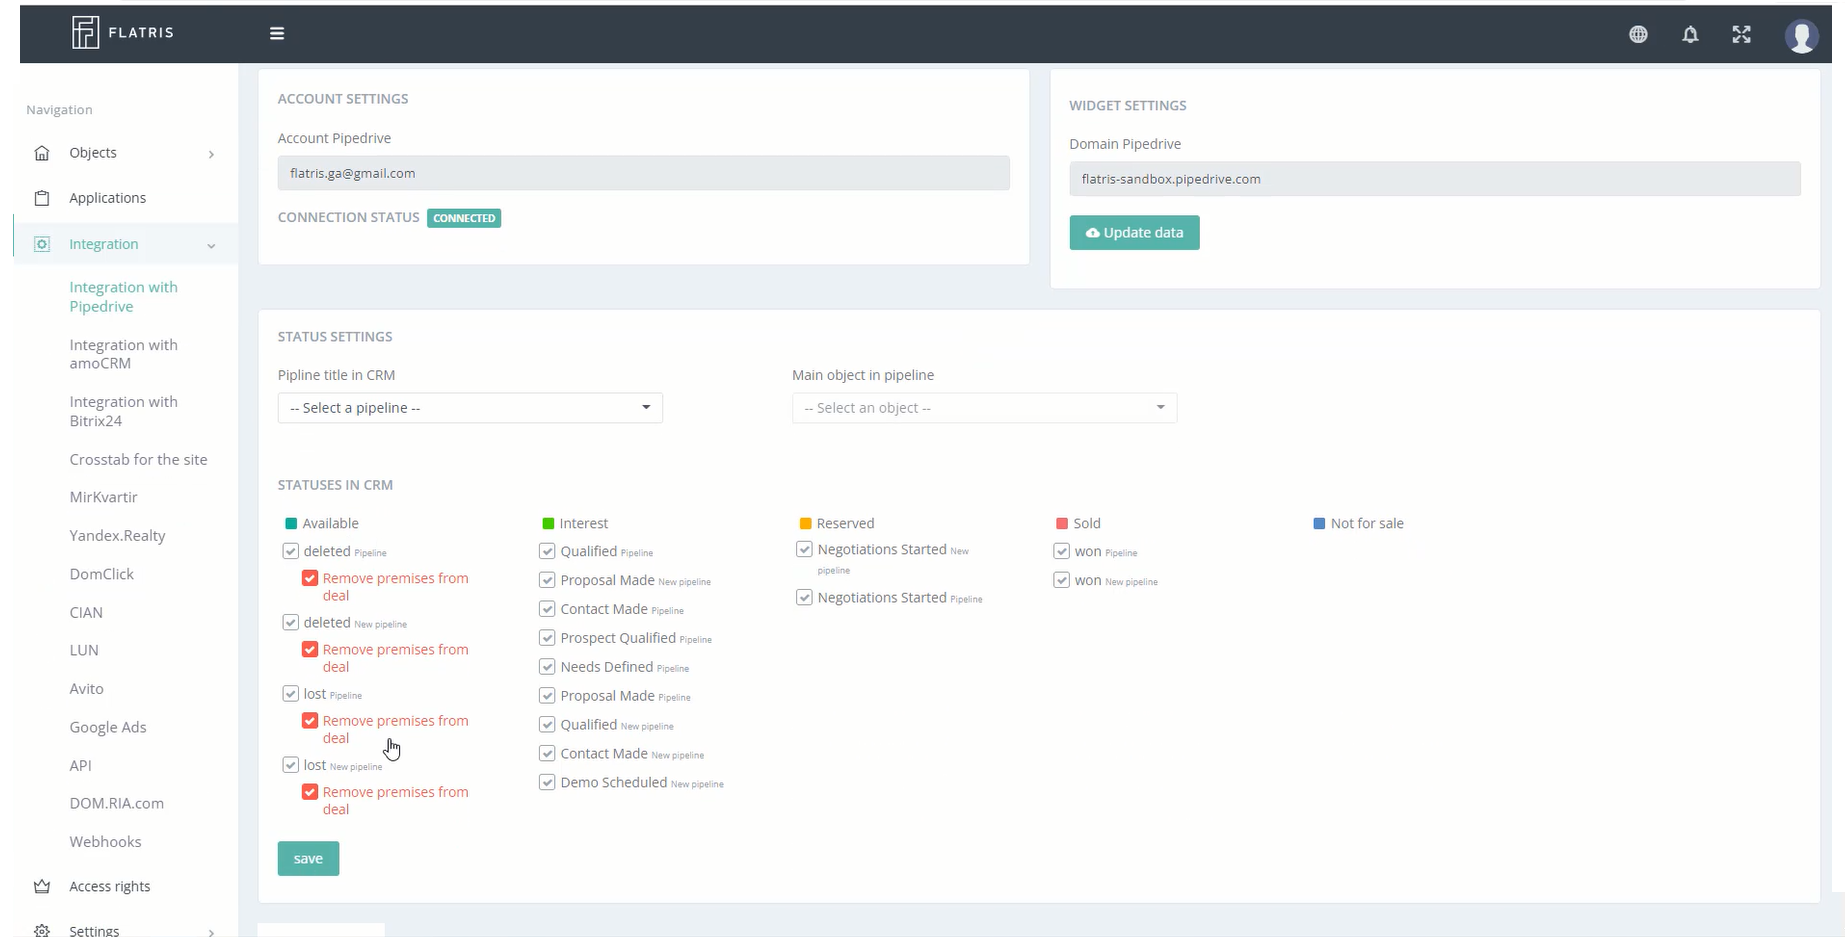Click the save button
Screen dimensions: 1845x937
click(308, 858)
